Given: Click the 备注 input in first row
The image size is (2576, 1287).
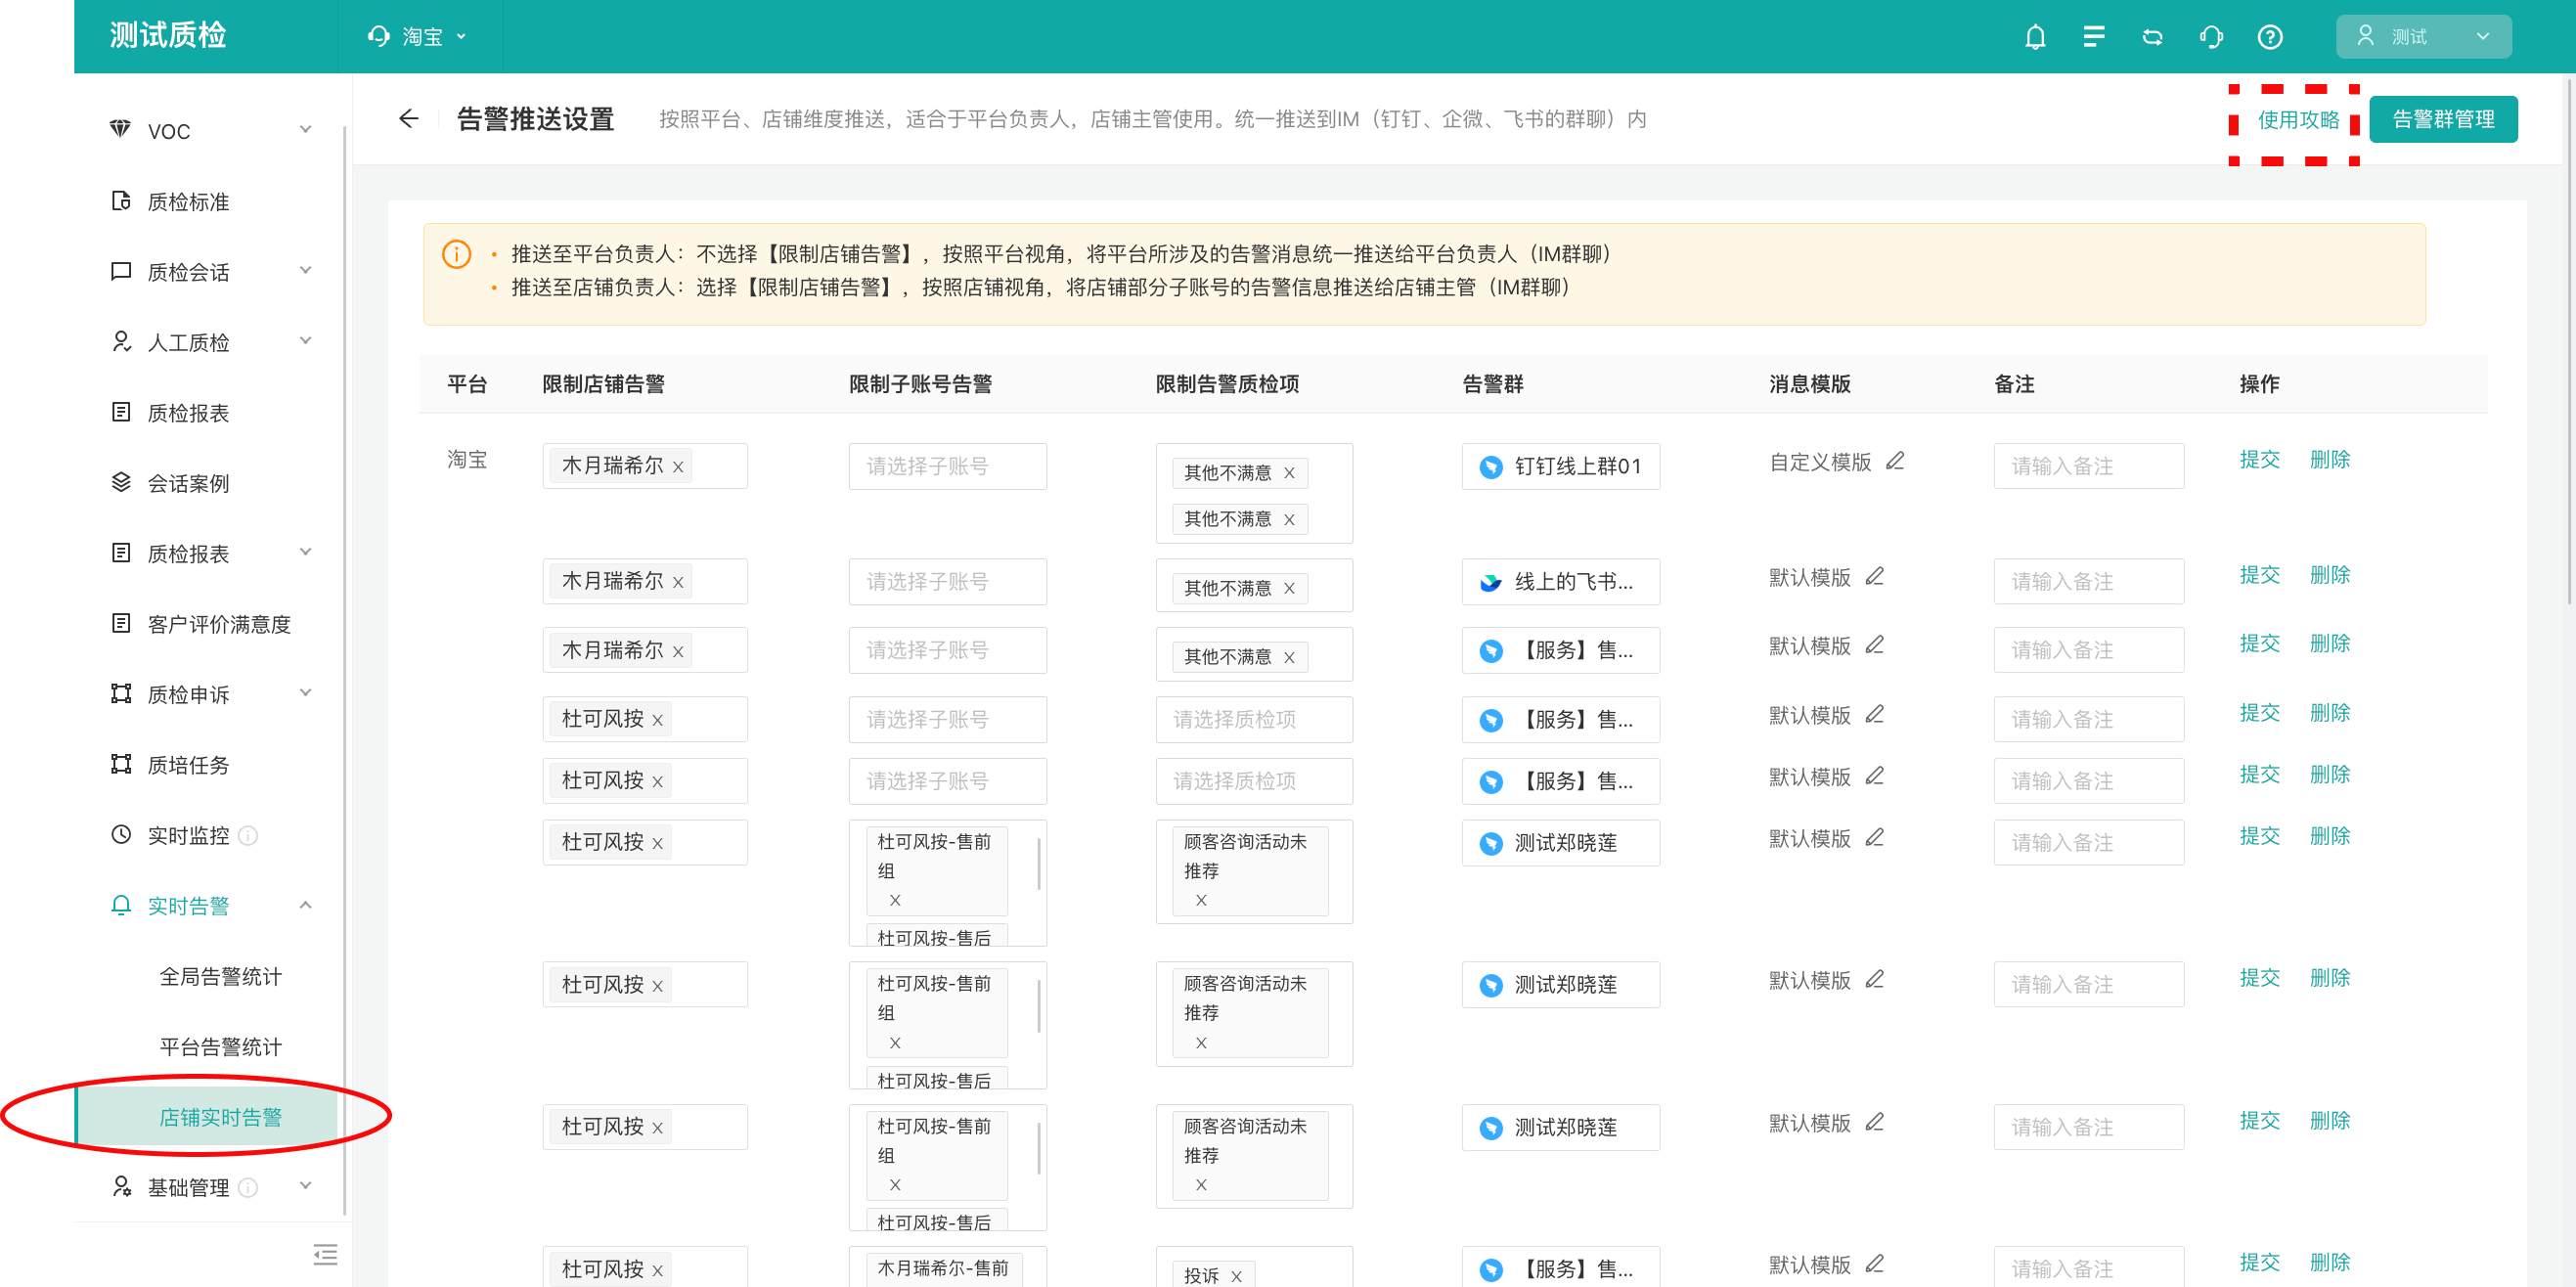Looking at the screenshot, I should coord(2088,466).
